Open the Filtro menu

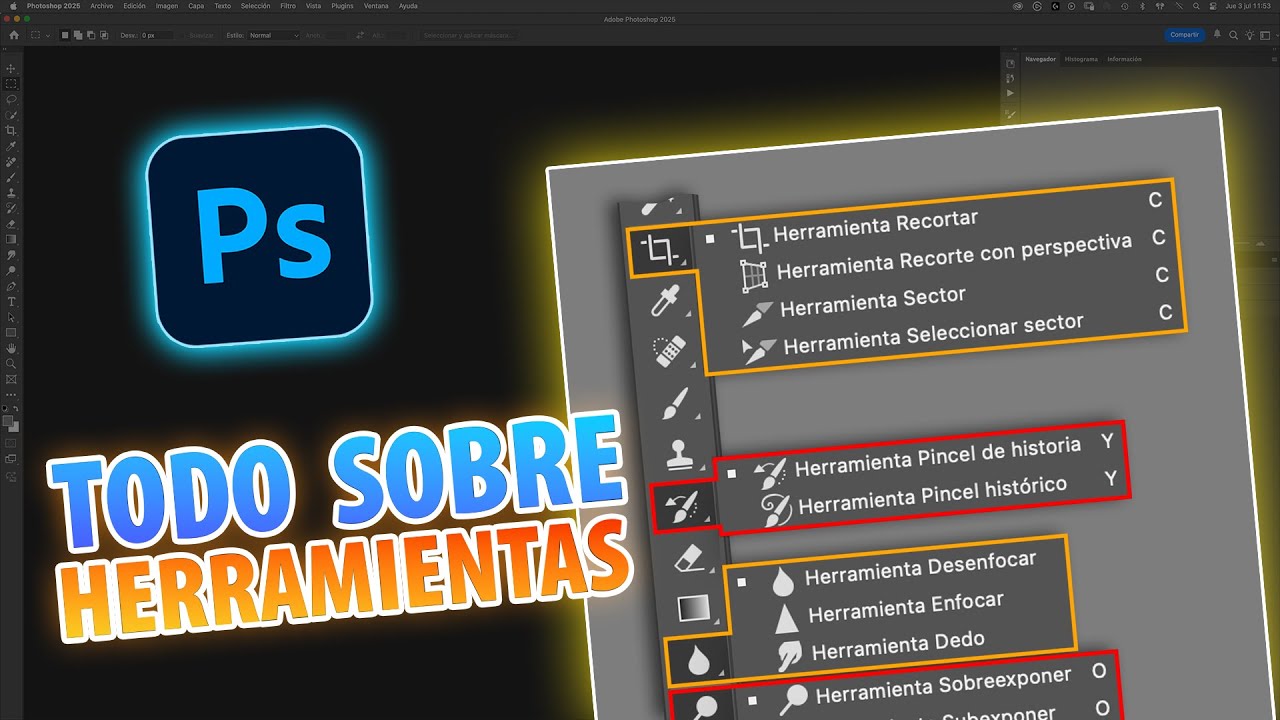click(x=288, y=5)
